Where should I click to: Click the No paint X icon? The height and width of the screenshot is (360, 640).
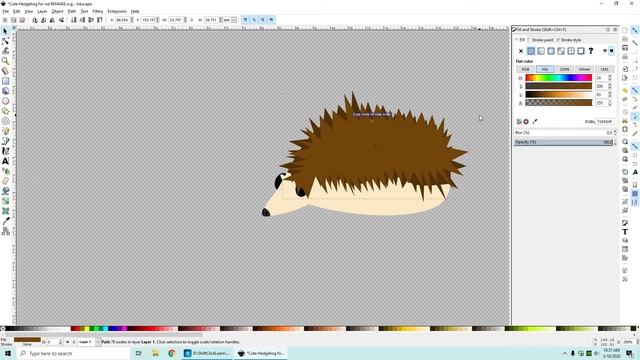pos(521,51)
